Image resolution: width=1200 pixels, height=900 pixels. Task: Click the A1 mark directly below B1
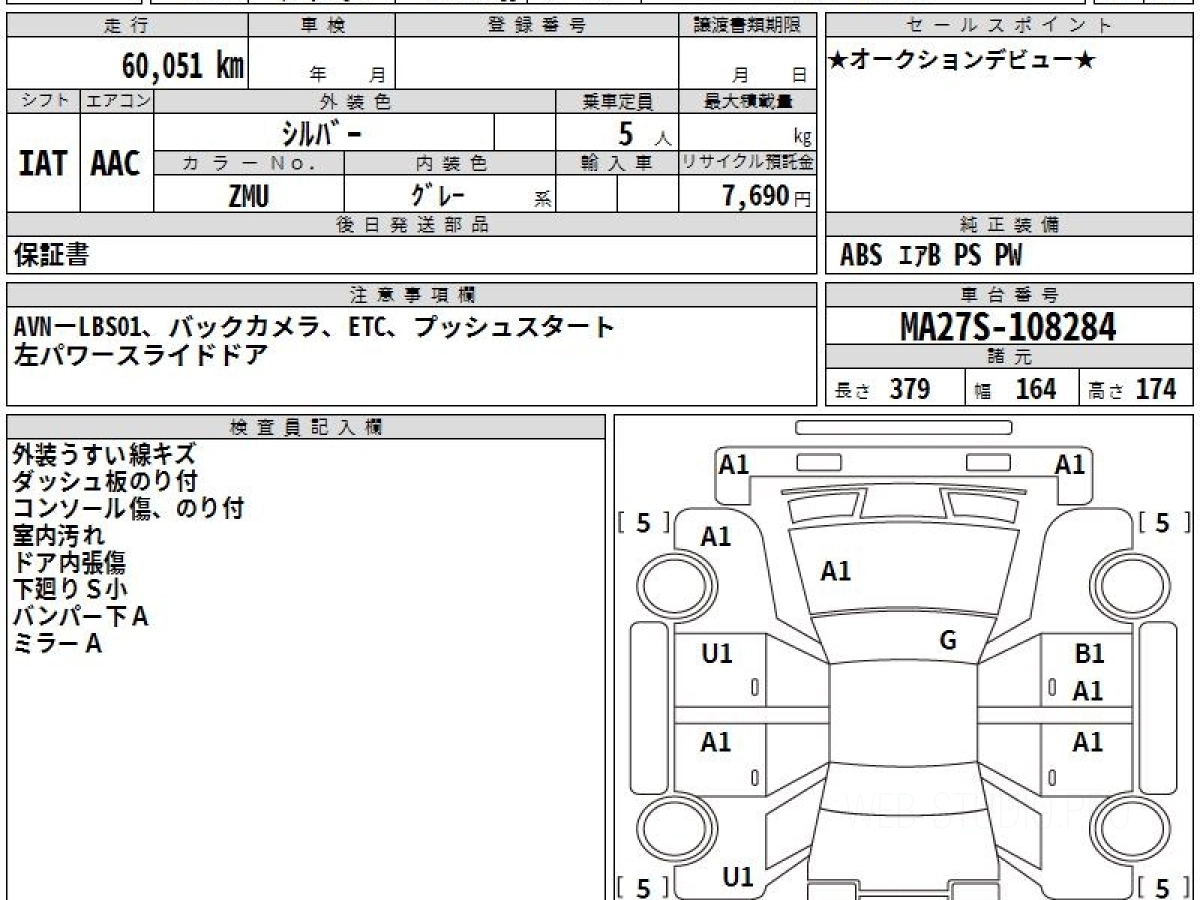pos(1088,691)
